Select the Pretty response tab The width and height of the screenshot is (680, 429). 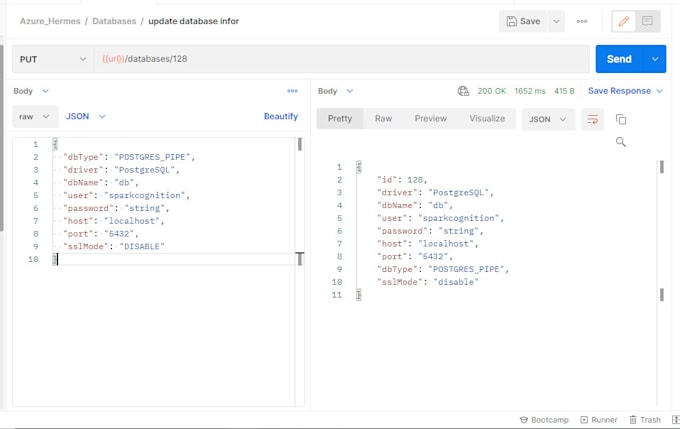coord(340,118)
